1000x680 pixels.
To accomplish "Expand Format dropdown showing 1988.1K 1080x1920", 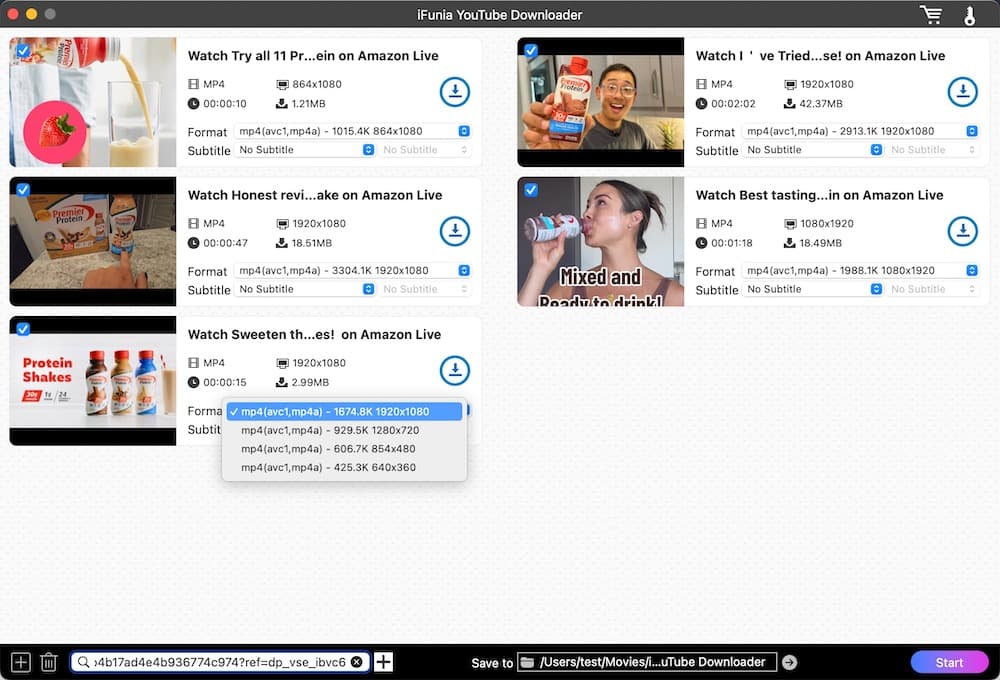I will coord(861,270).
